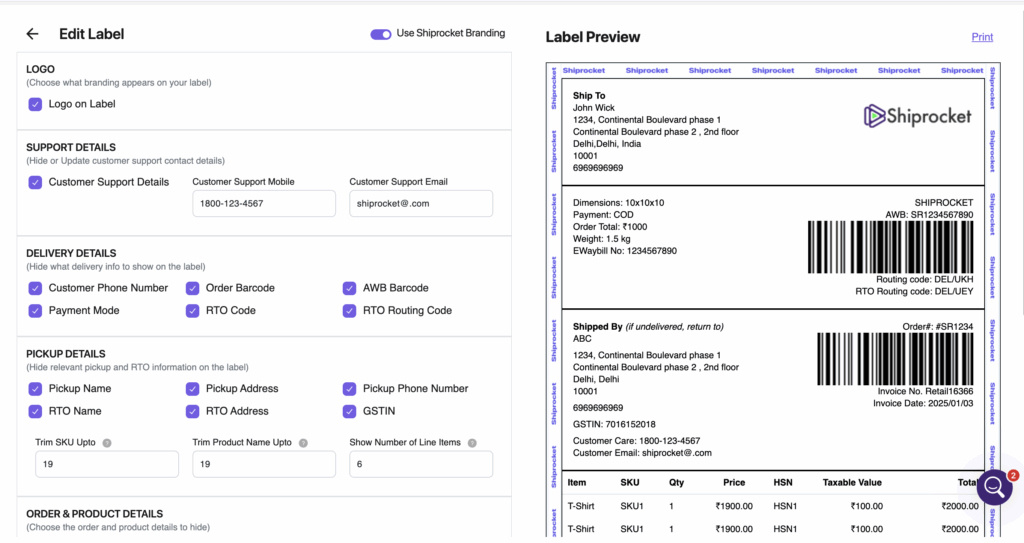The width and height of the screenshot is (1024, 543).
Task: Click the Customer Support Email field
Action: [x=421, y=204]
